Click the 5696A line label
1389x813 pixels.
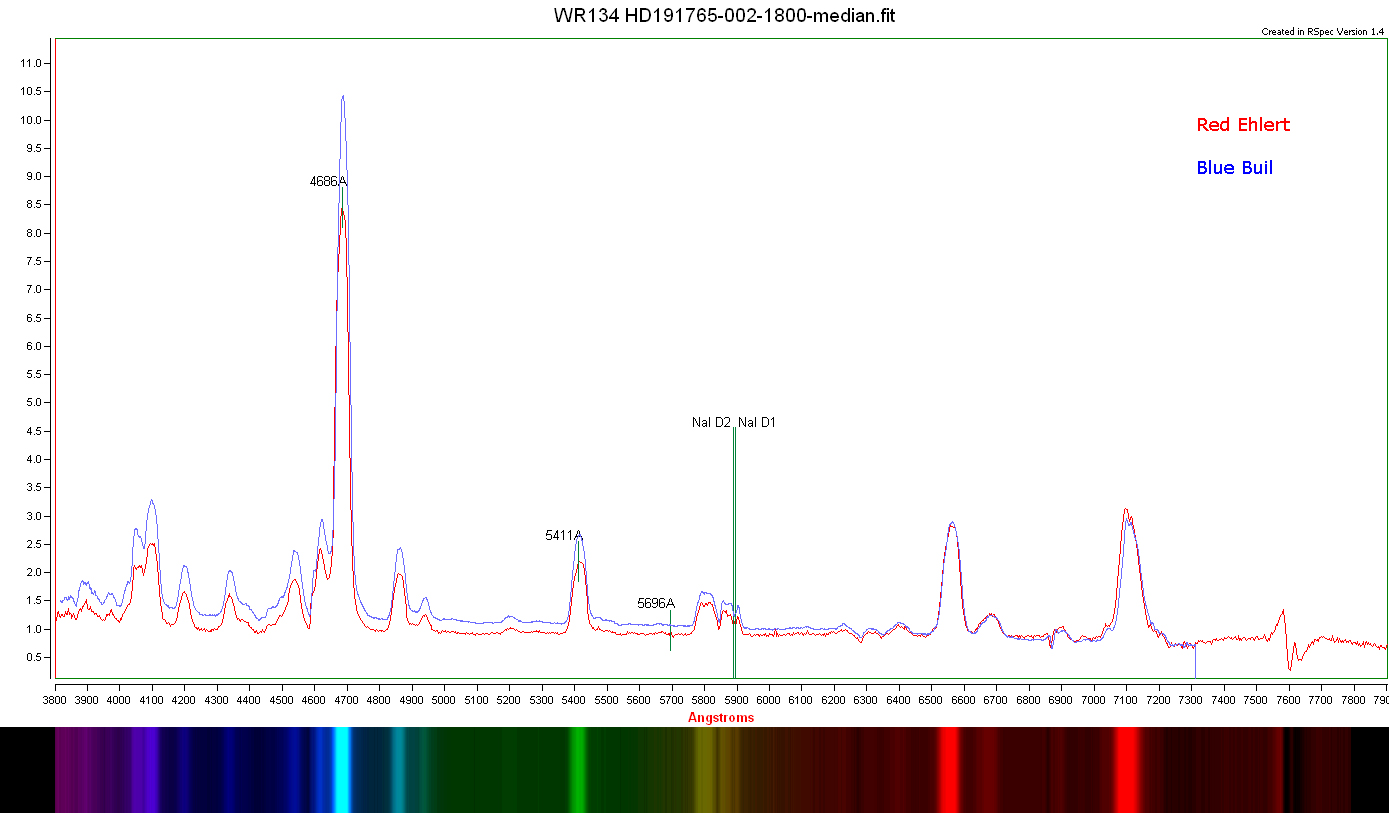click(x=656, y=604)
